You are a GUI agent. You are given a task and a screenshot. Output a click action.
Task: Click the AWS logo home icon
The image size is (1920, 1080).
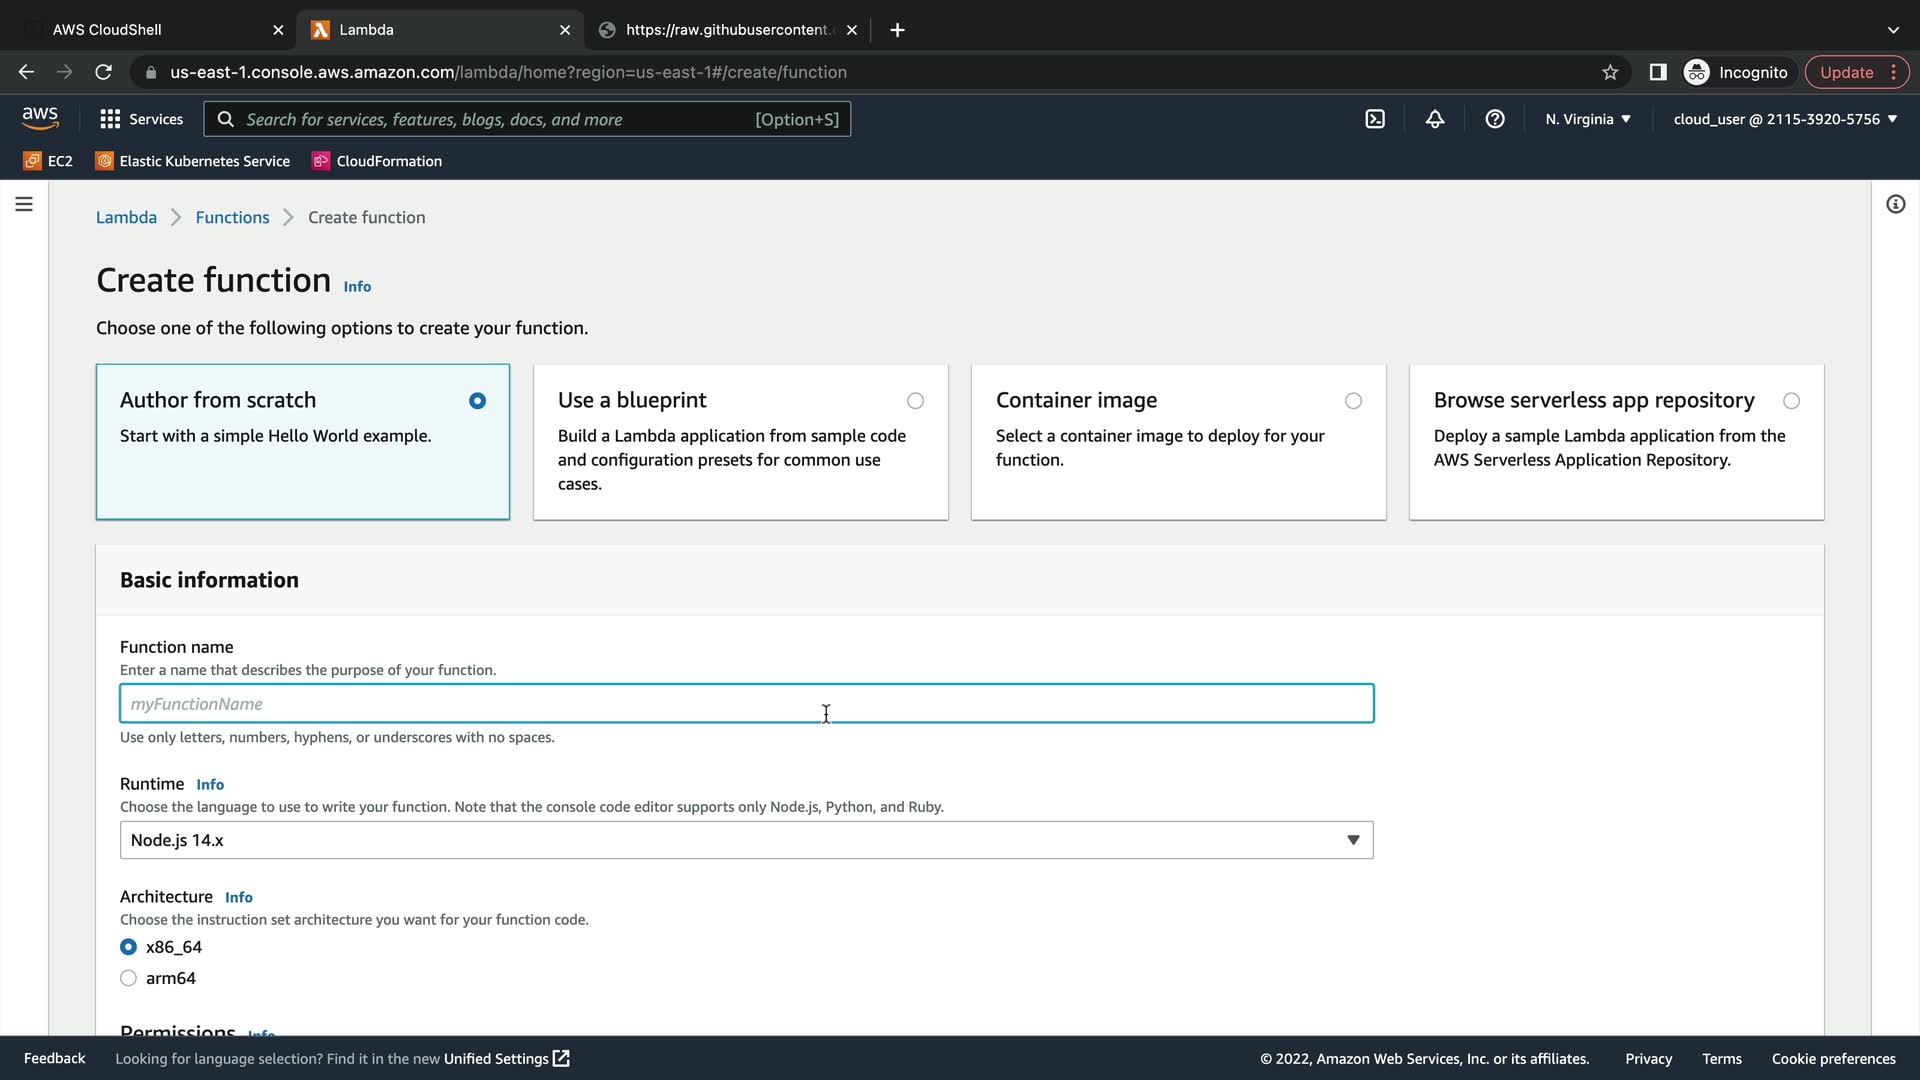point(40,118)
